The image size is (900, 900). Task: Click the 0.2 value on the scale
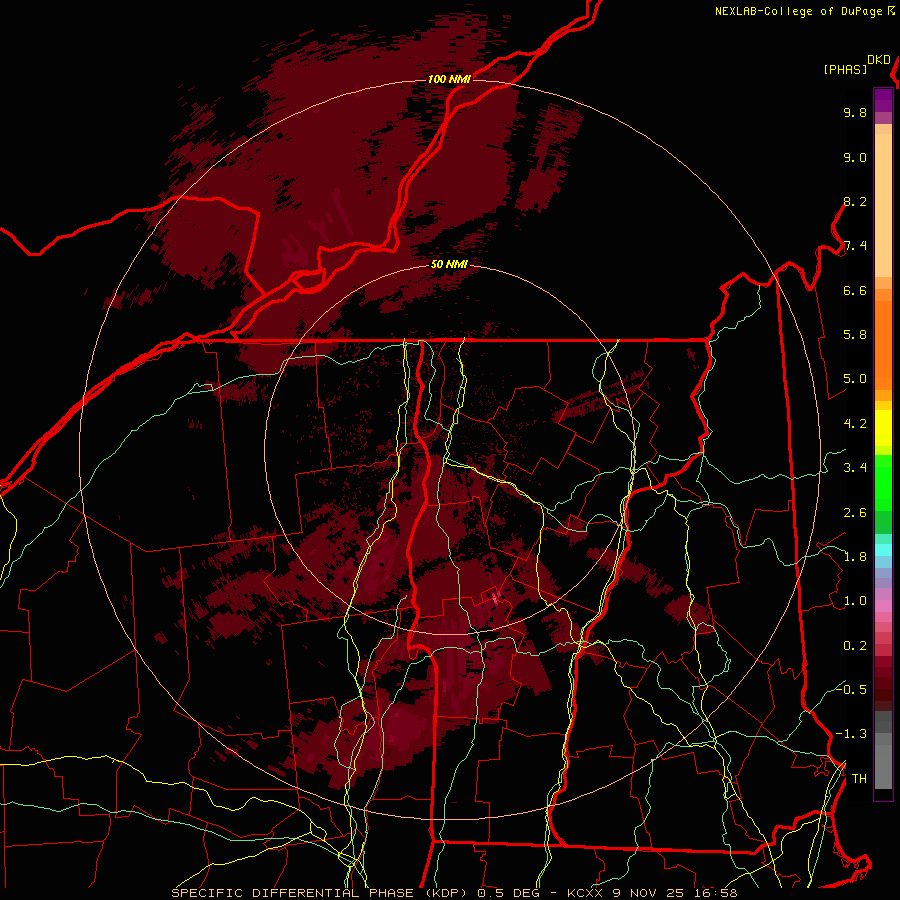[x=855, y=646]
